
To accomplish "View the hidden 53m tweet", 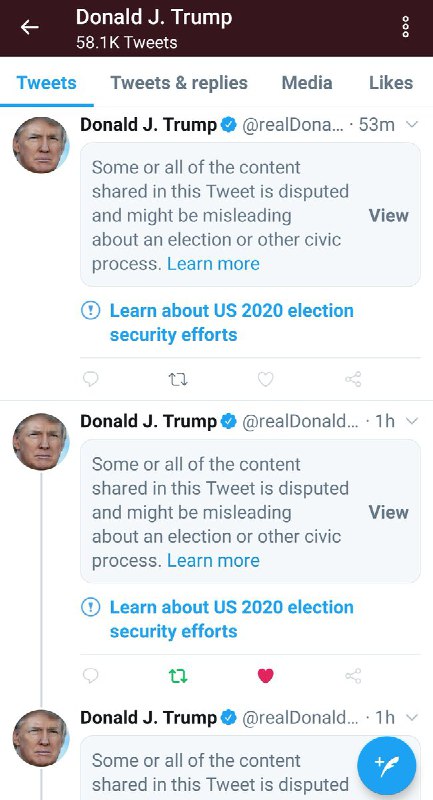I will coord(389,215).
